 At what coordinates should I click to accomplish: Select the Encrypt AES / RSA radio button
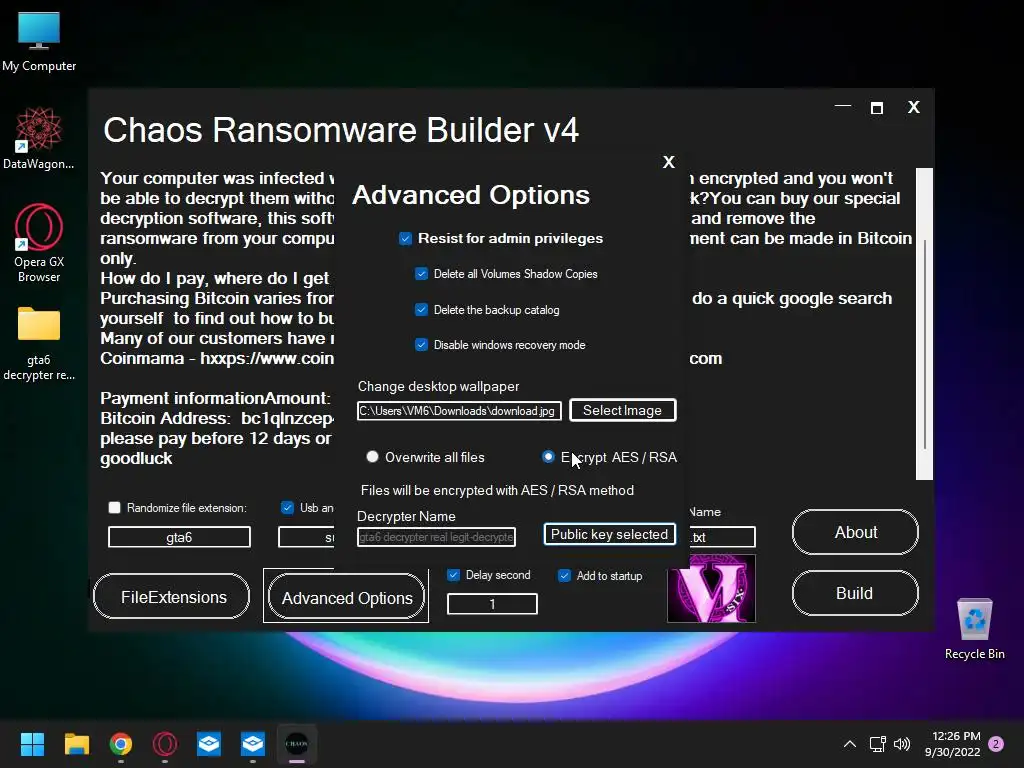tap(548, 456)
